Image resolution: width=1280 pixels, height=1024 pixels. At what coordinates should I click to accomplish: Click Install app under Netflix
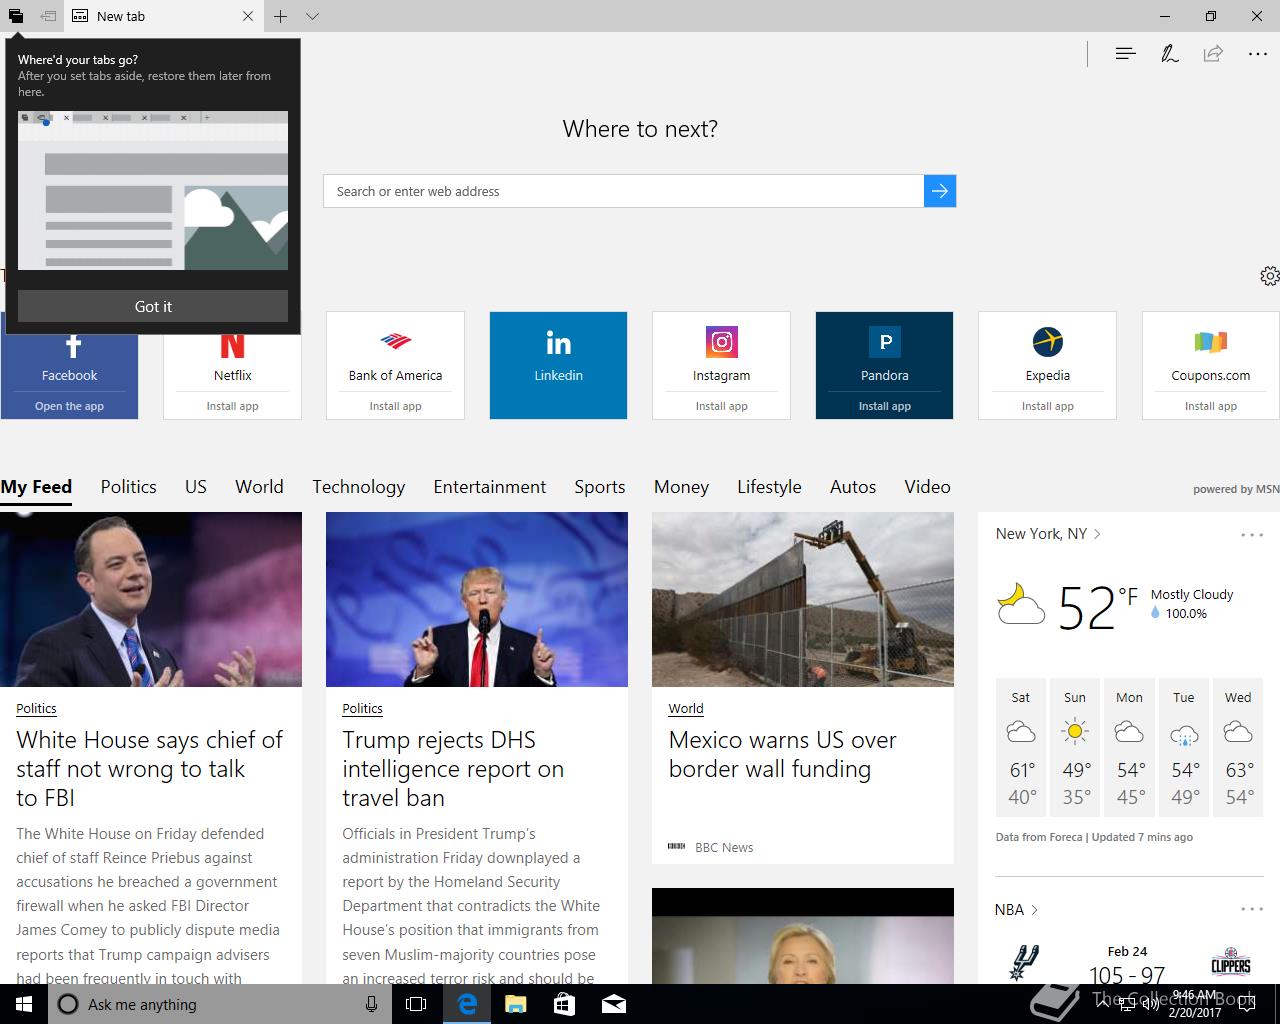[x=232, y=406]
